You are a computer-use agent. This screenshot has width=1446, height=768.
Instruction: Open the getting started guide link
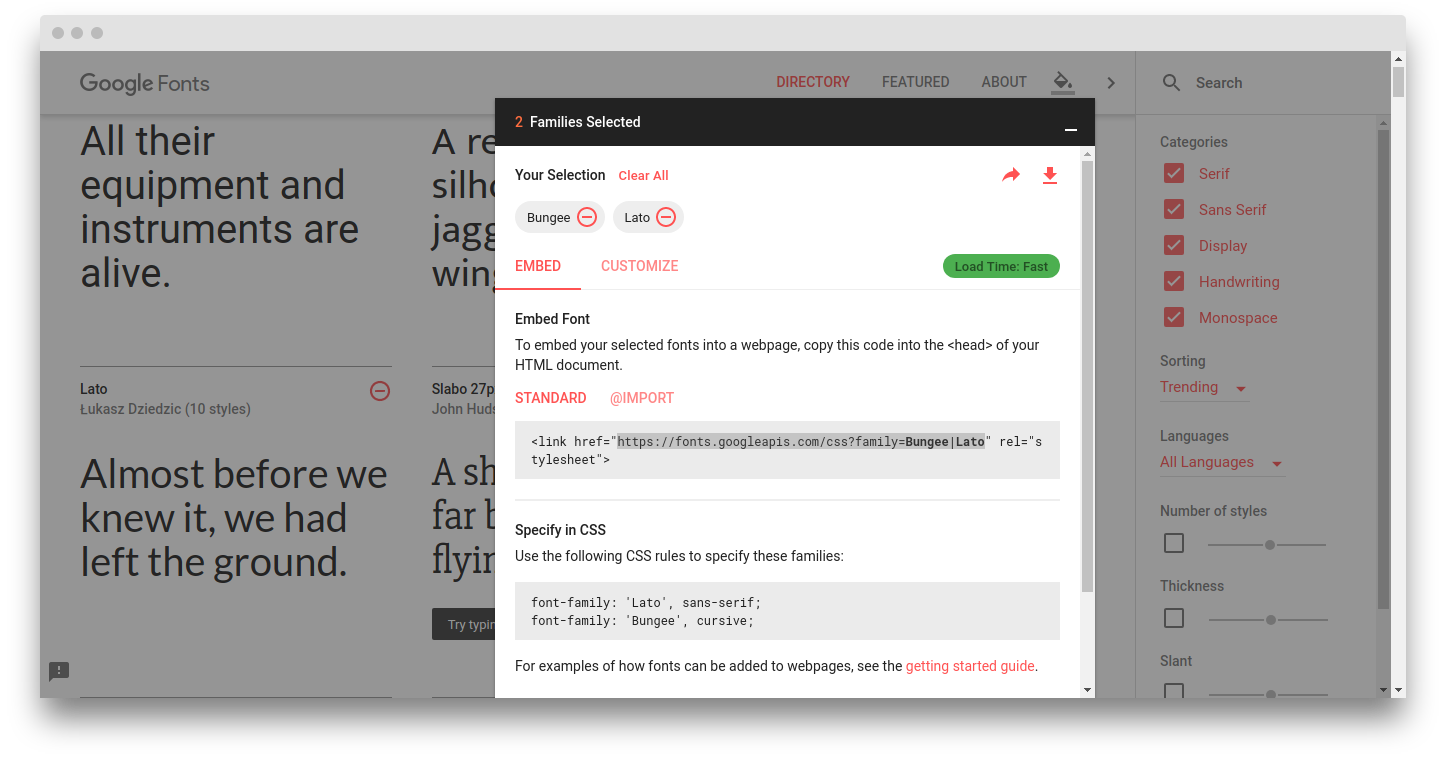coord(970,666)
